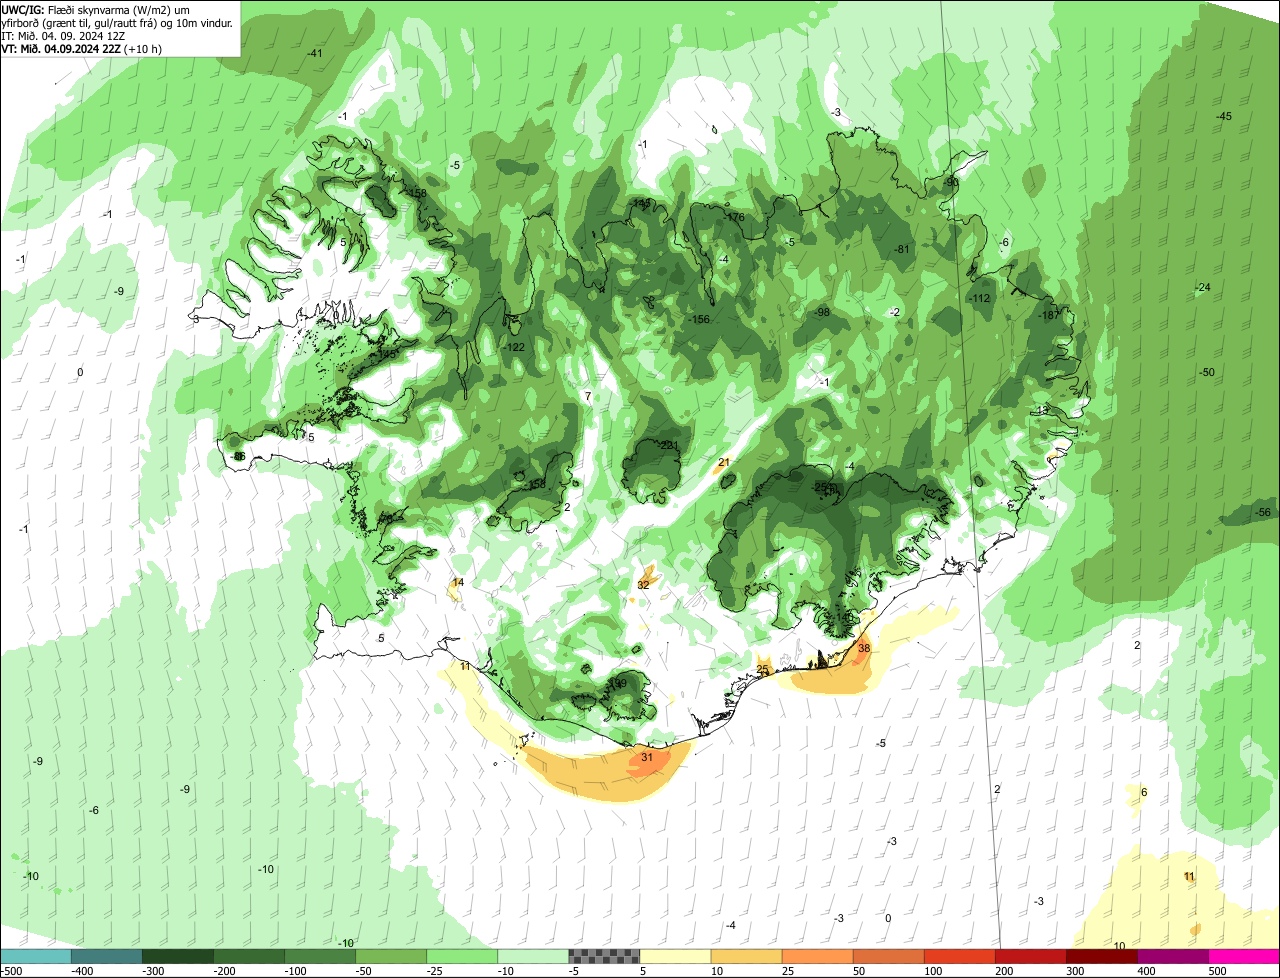Click the orange legend swatch between 25 and 50

pyautogui.click(x=817, y=956)
